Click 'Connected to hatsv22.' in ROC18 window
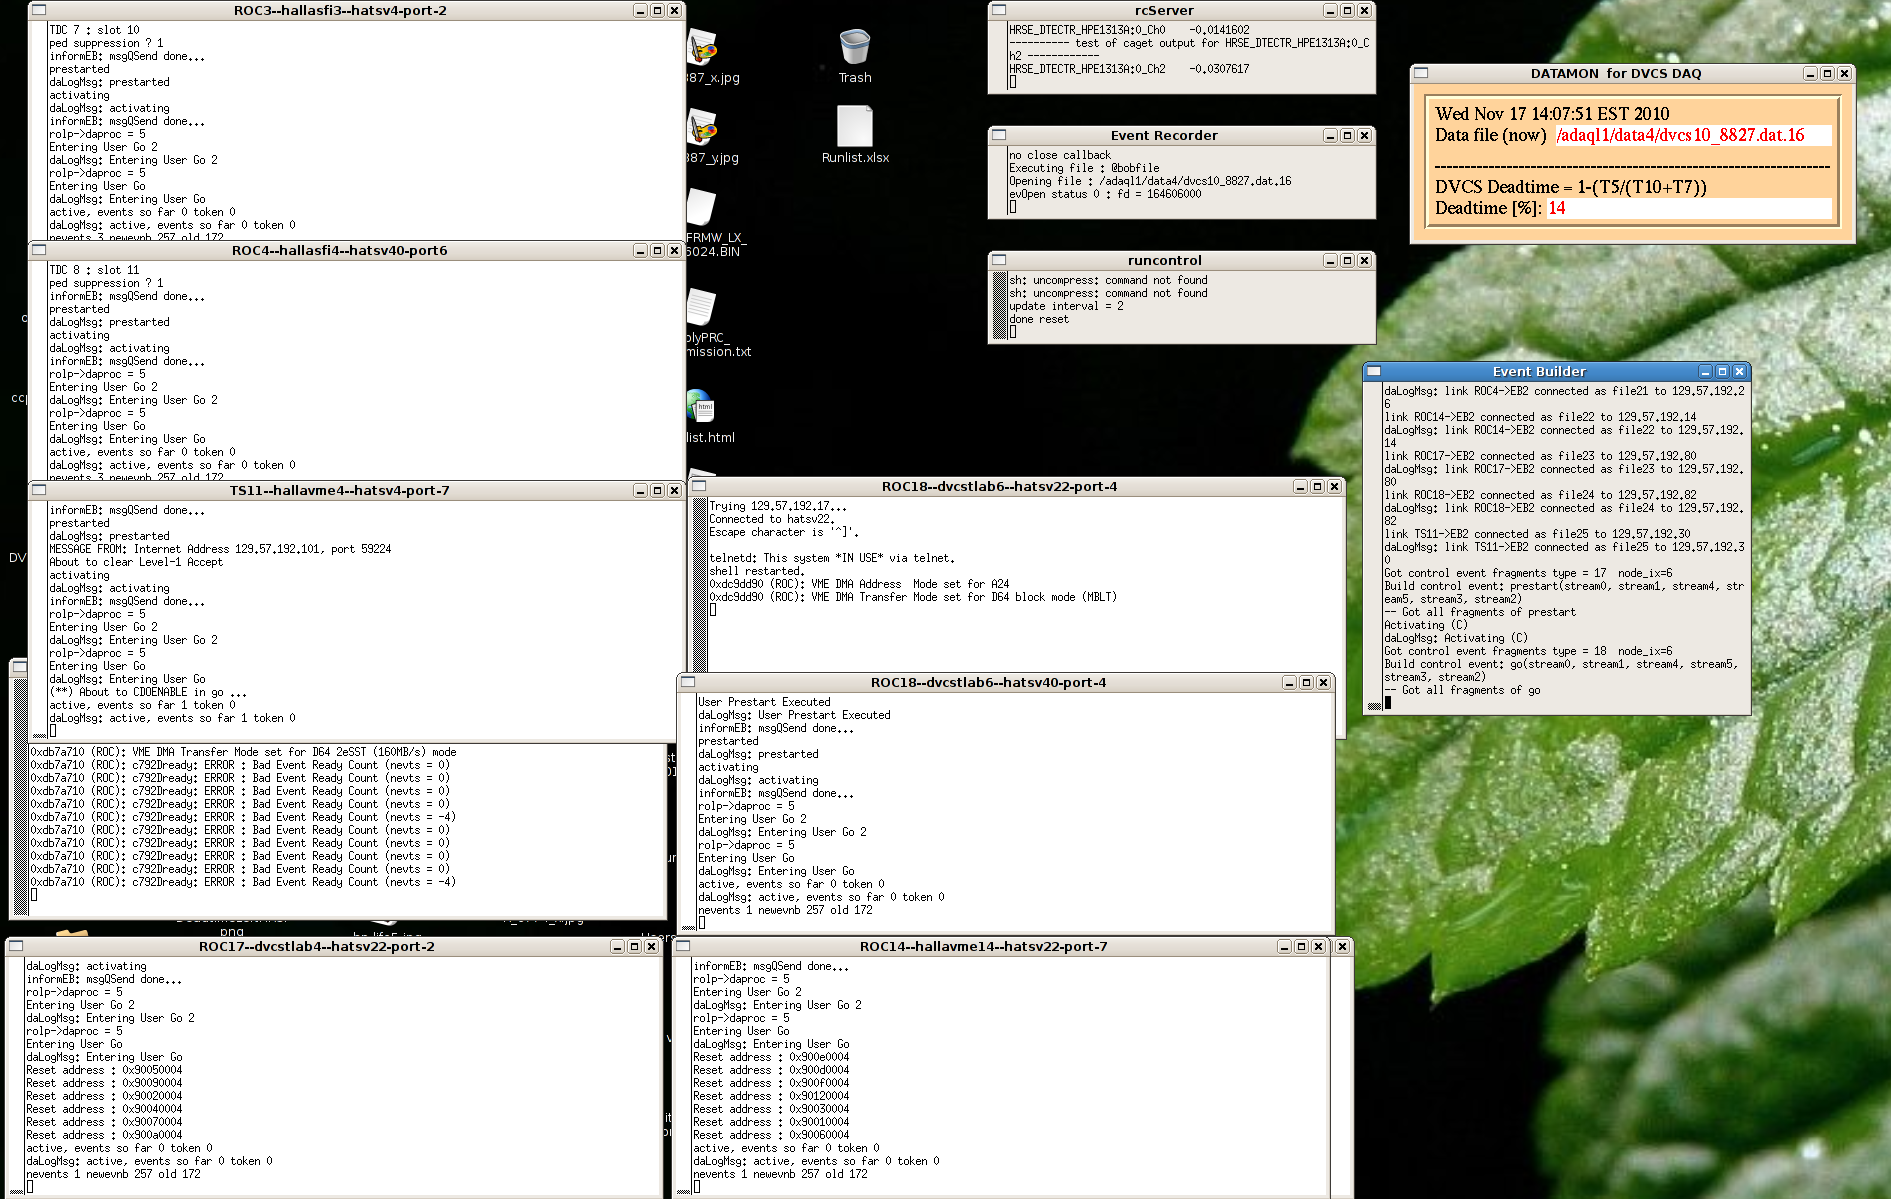The height and width of the screenshot is (1199, 1891). [772, 519]
